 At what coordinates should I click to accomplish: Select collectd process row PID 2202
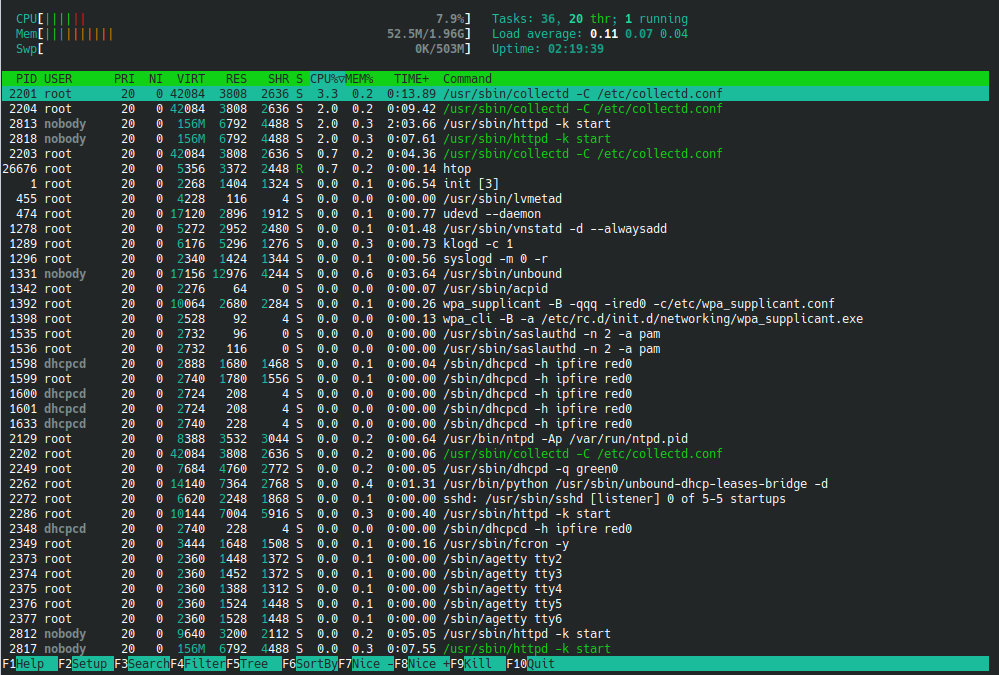495,453
